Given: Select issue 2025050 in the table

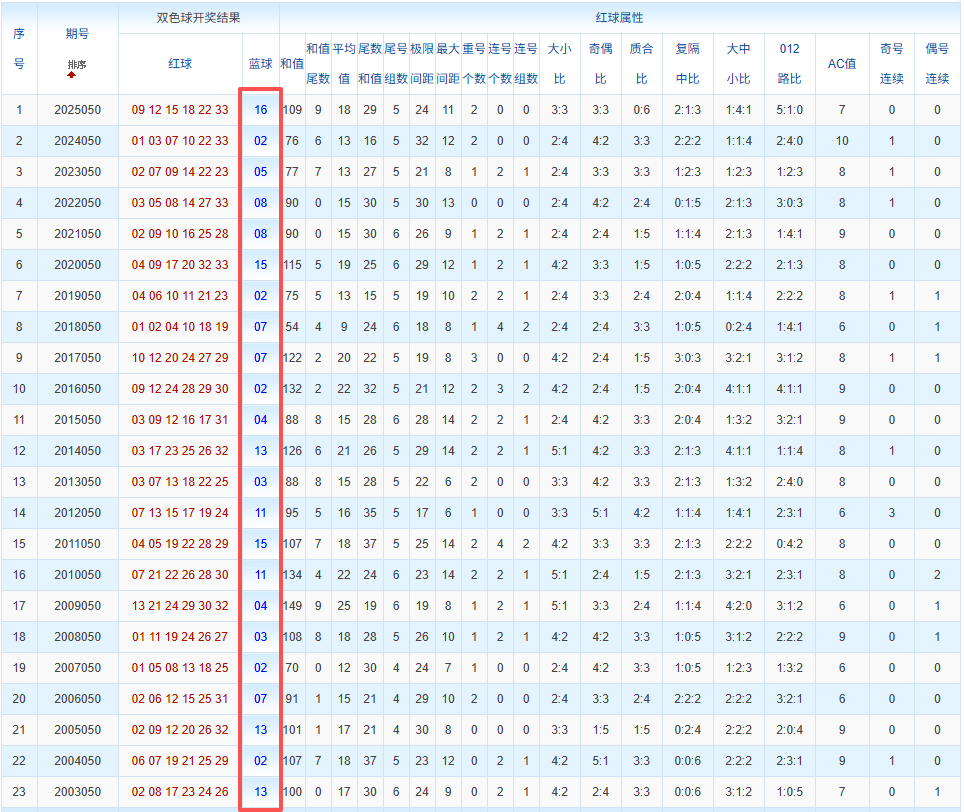Looking at the screenshot, I should click(x=77, y=110).
